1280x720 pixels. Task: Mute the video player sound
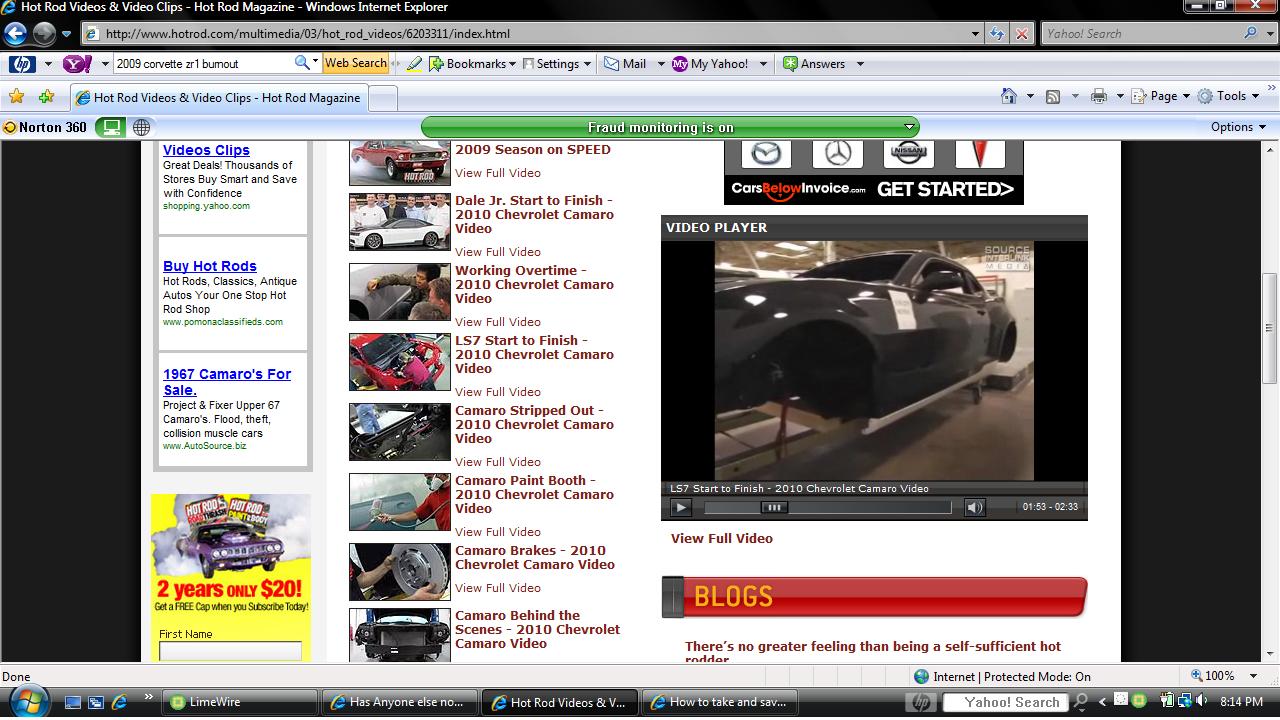click(974, 507)
